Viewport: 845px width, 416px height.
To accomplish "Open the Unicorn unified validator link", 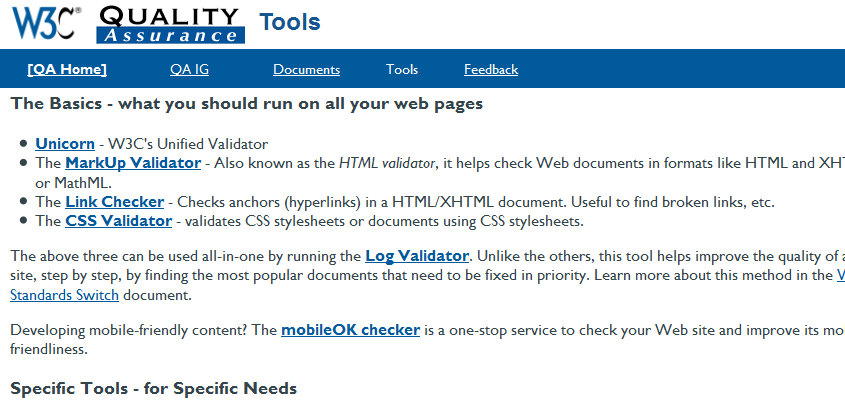I will pos(65,144).
